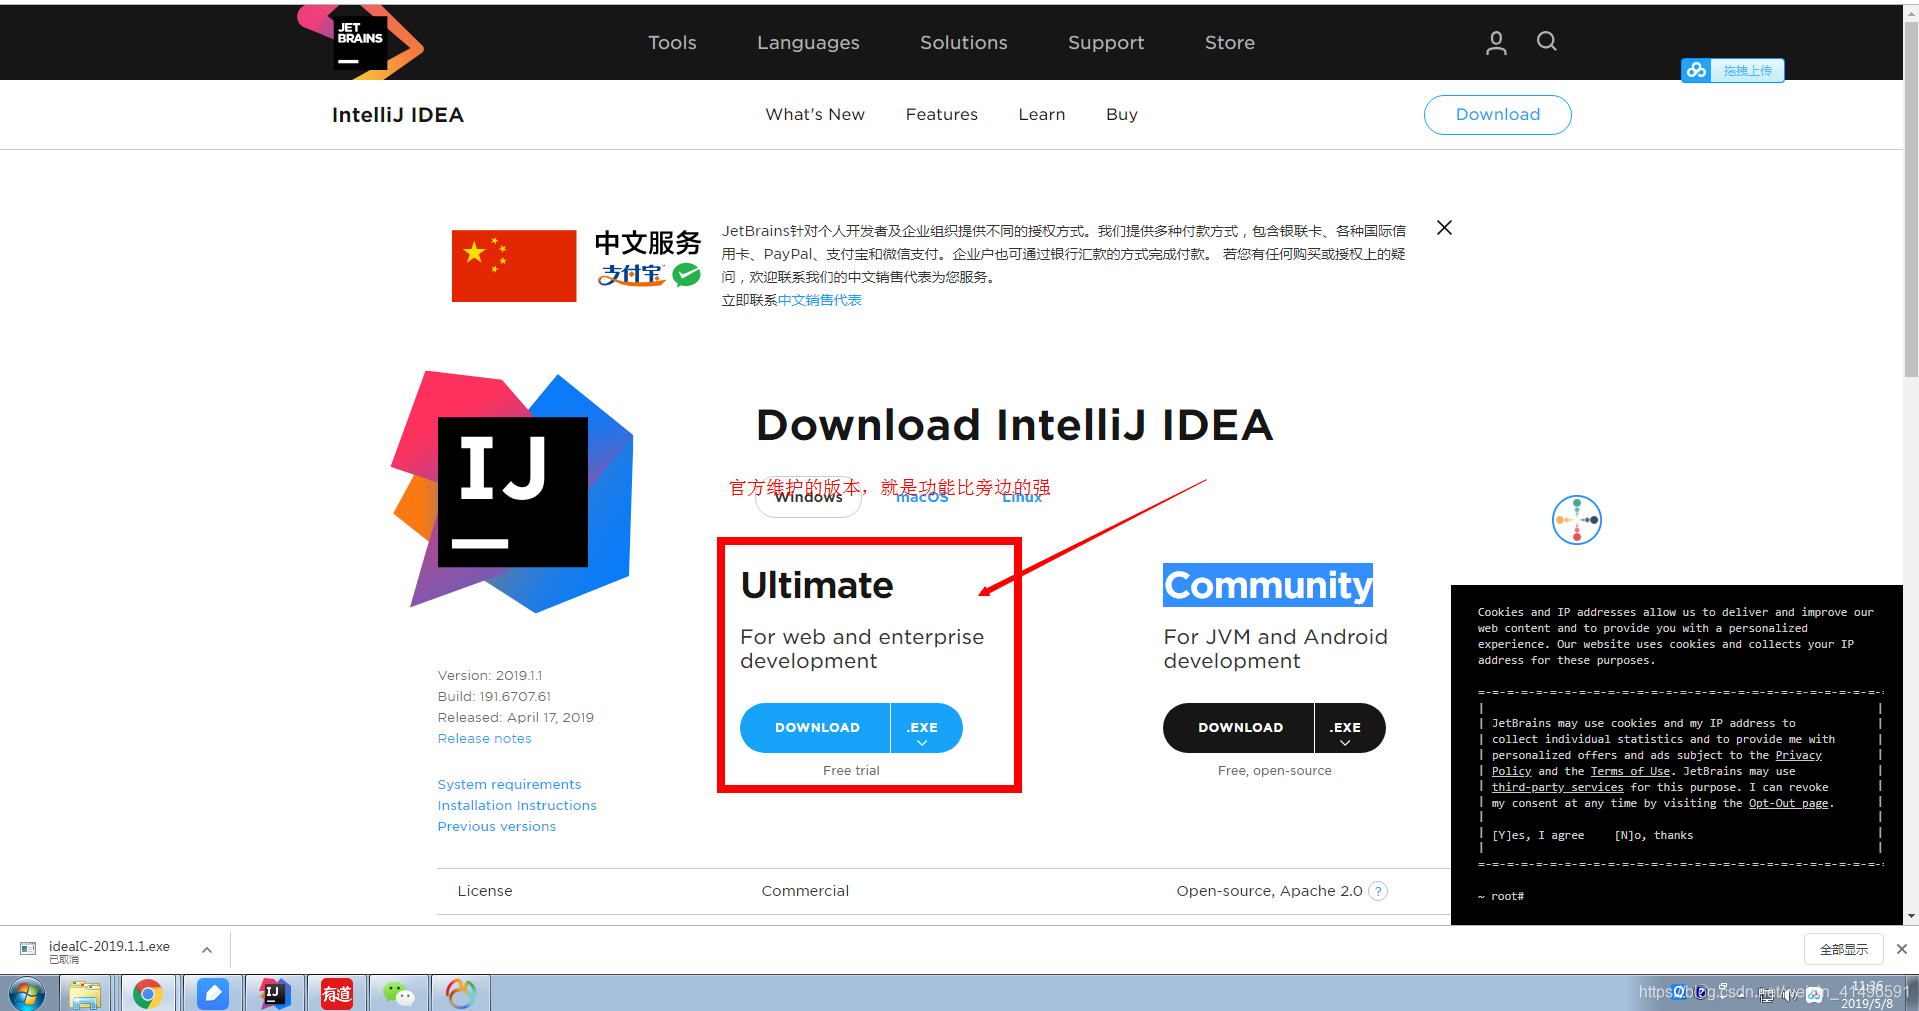Open the Privacy Policy link in cookie box
1919x1011 pixels.
pos(1798,755)
